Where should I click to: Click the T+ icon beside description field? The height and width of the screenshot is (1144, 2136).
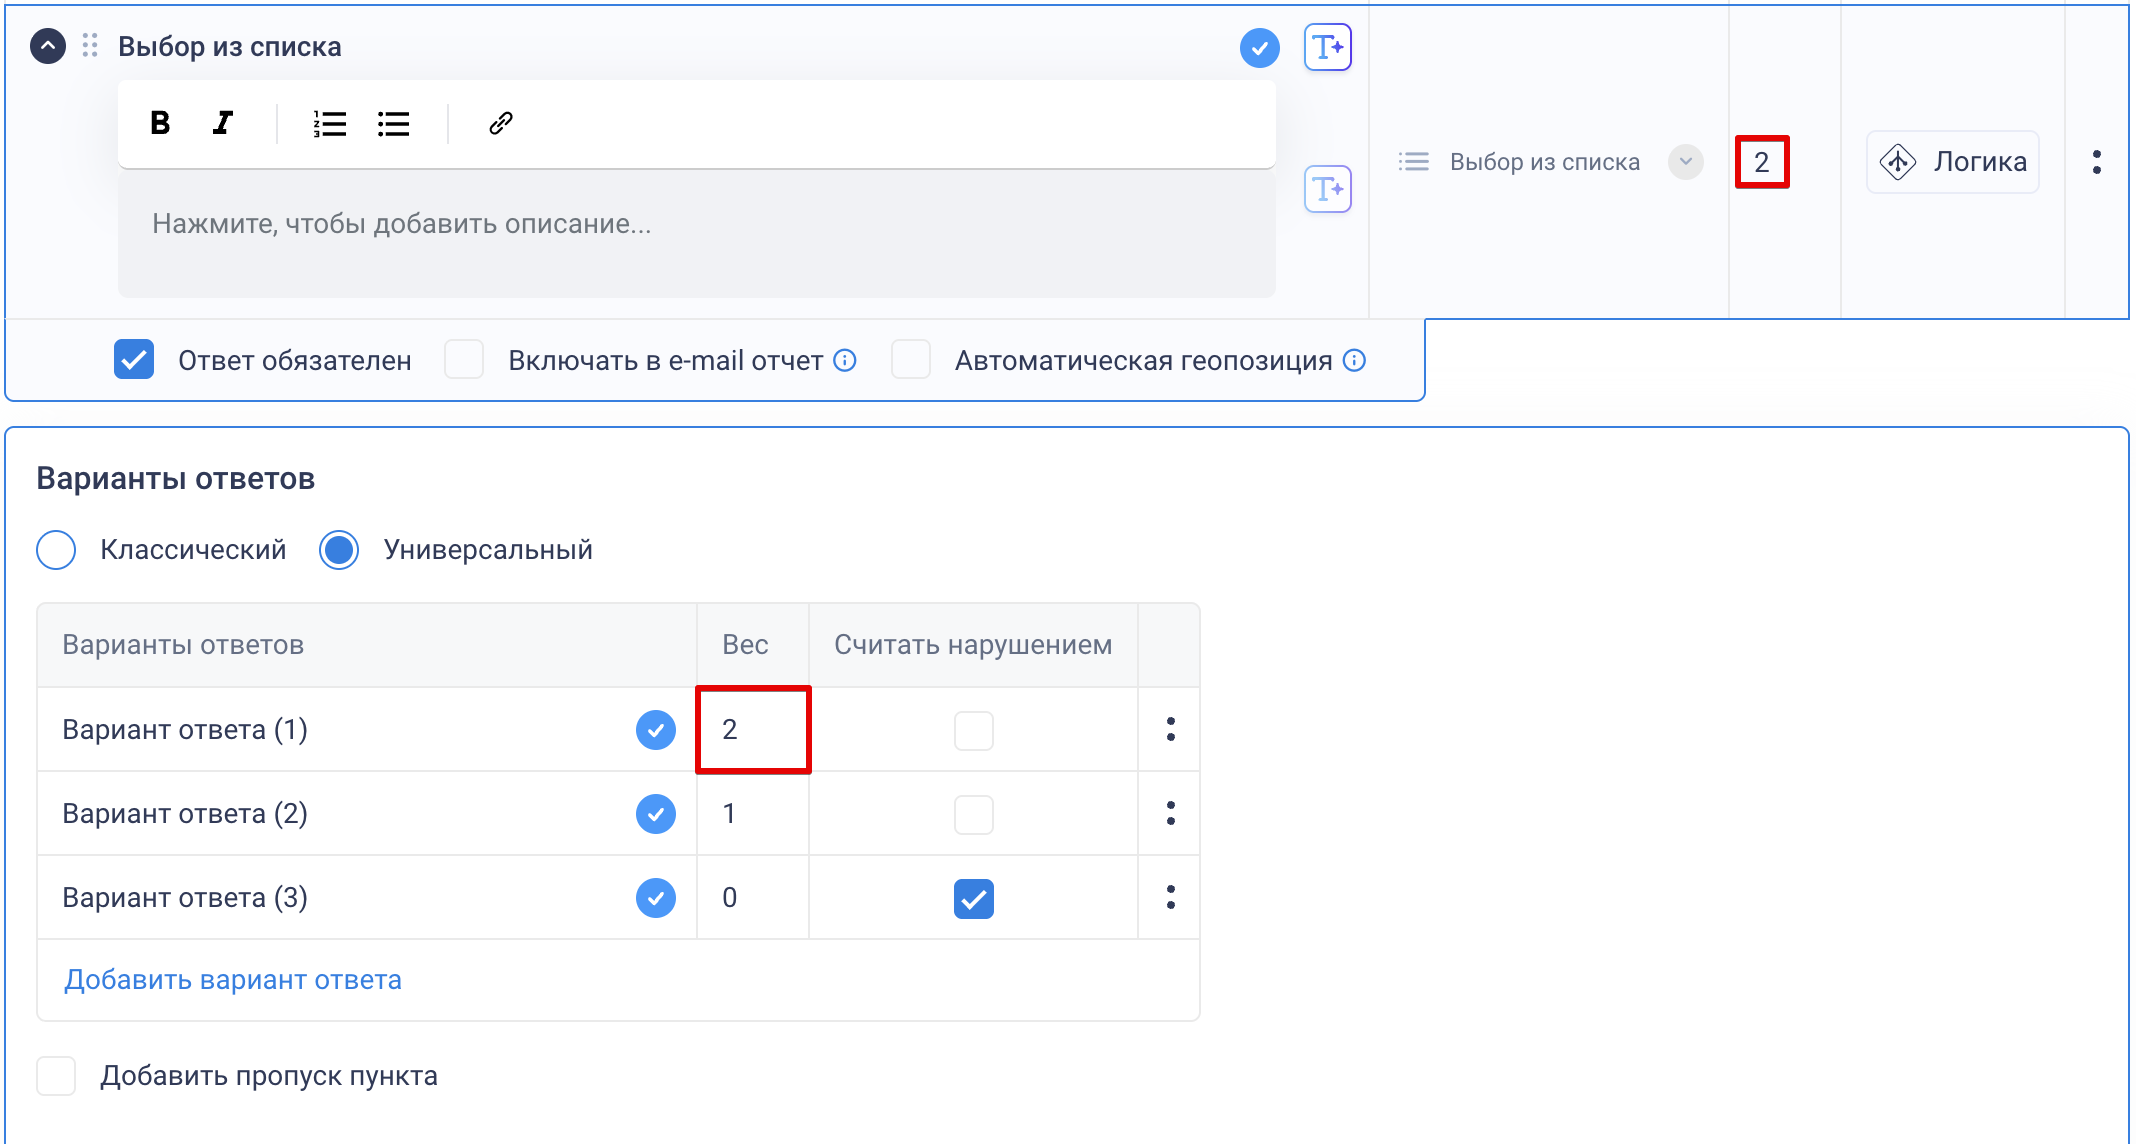(1327, 189)
